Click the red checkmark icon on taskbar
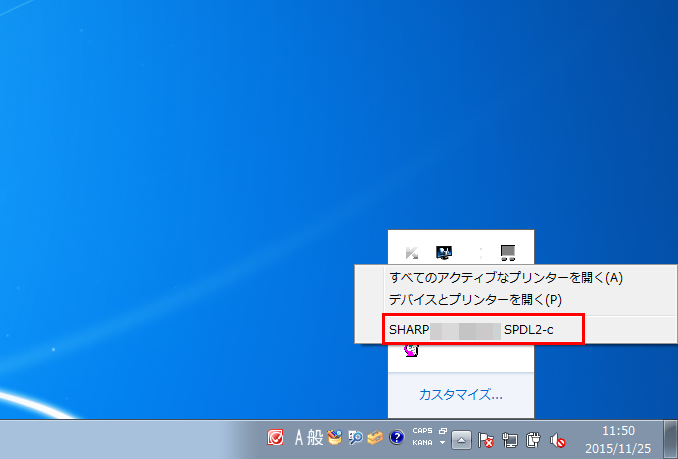The image size is (678, 459). tap(275, 438)
